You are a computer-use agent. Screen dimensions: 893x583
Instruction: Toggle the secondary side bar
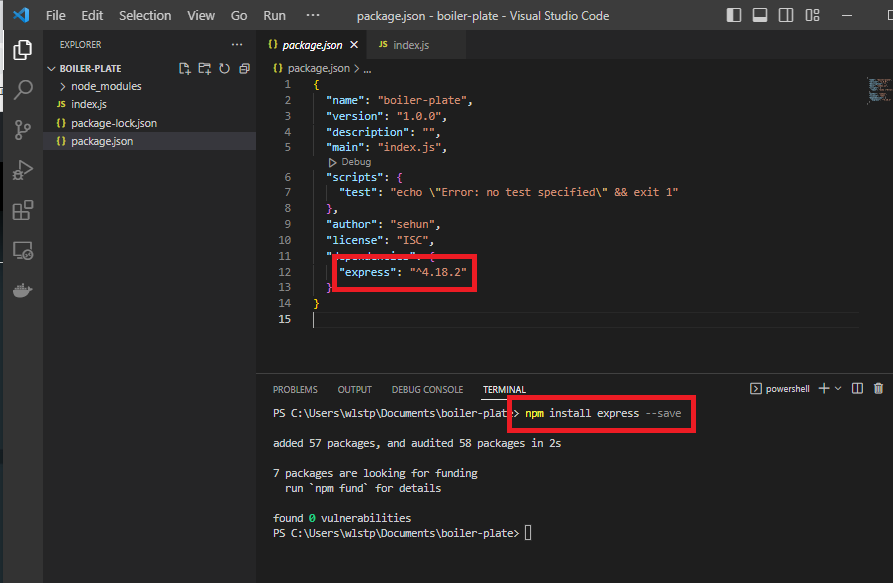coord(786,15)
